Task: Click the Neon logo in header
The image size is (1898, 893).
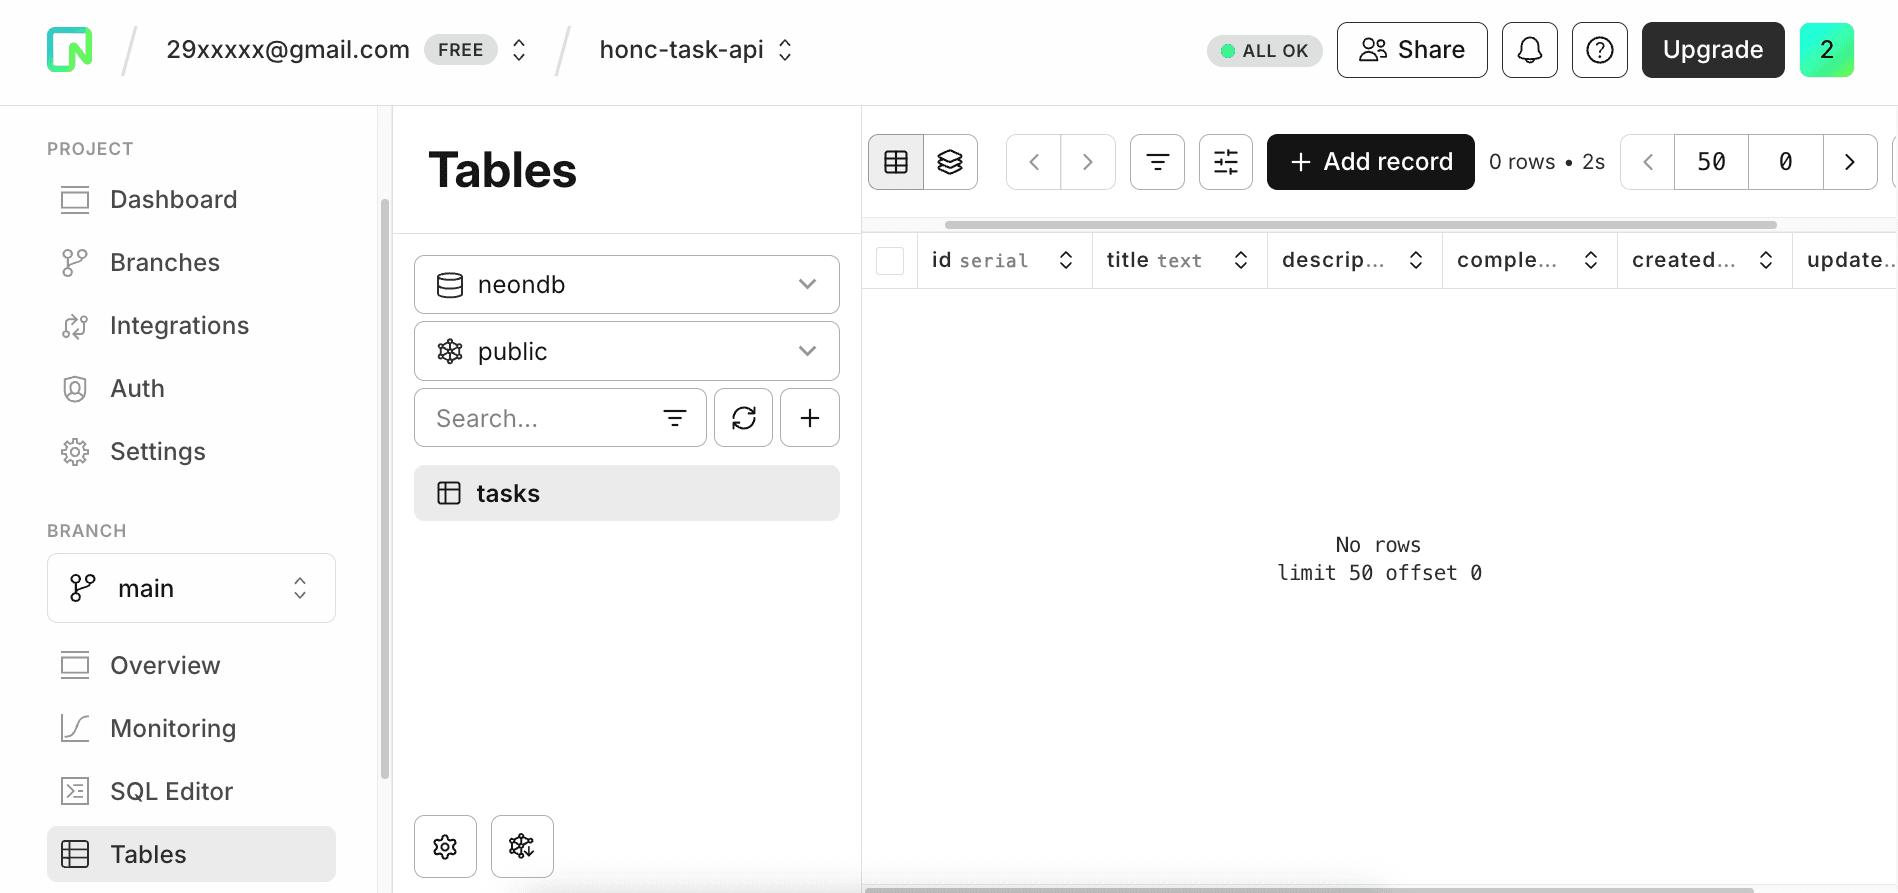Action: tap(69, 50)
